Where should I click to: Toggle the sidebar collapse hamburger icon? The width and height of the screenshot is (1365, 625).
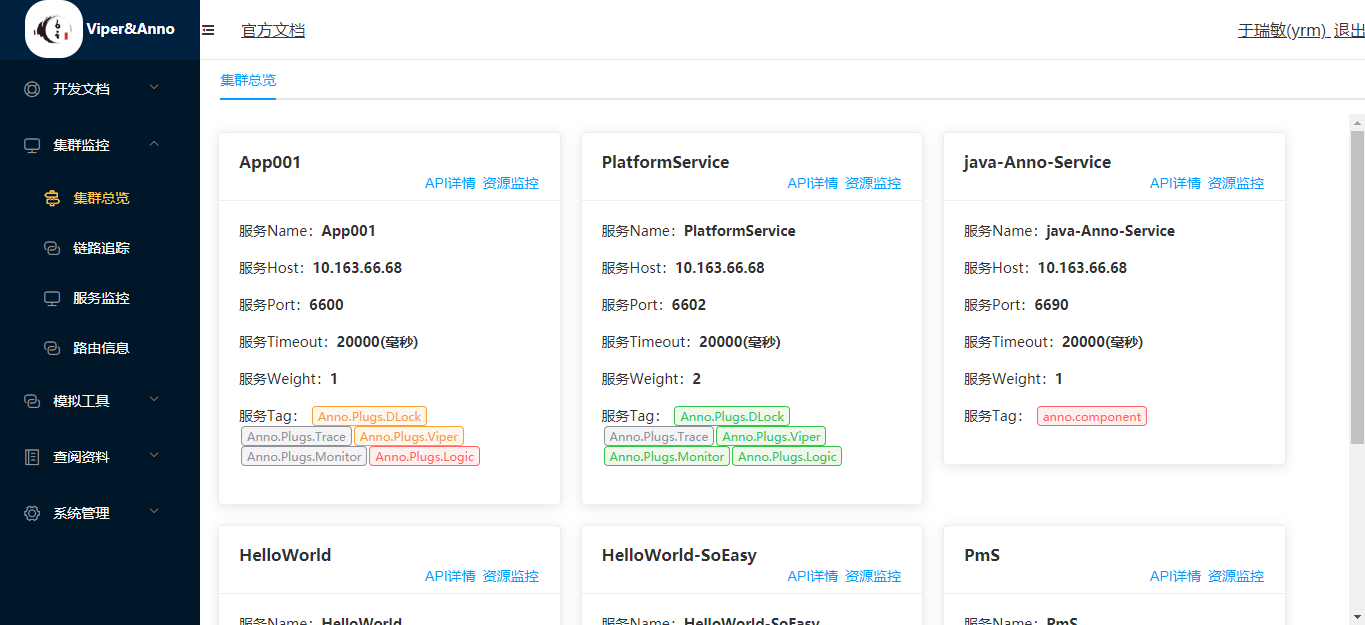[208, 30]
